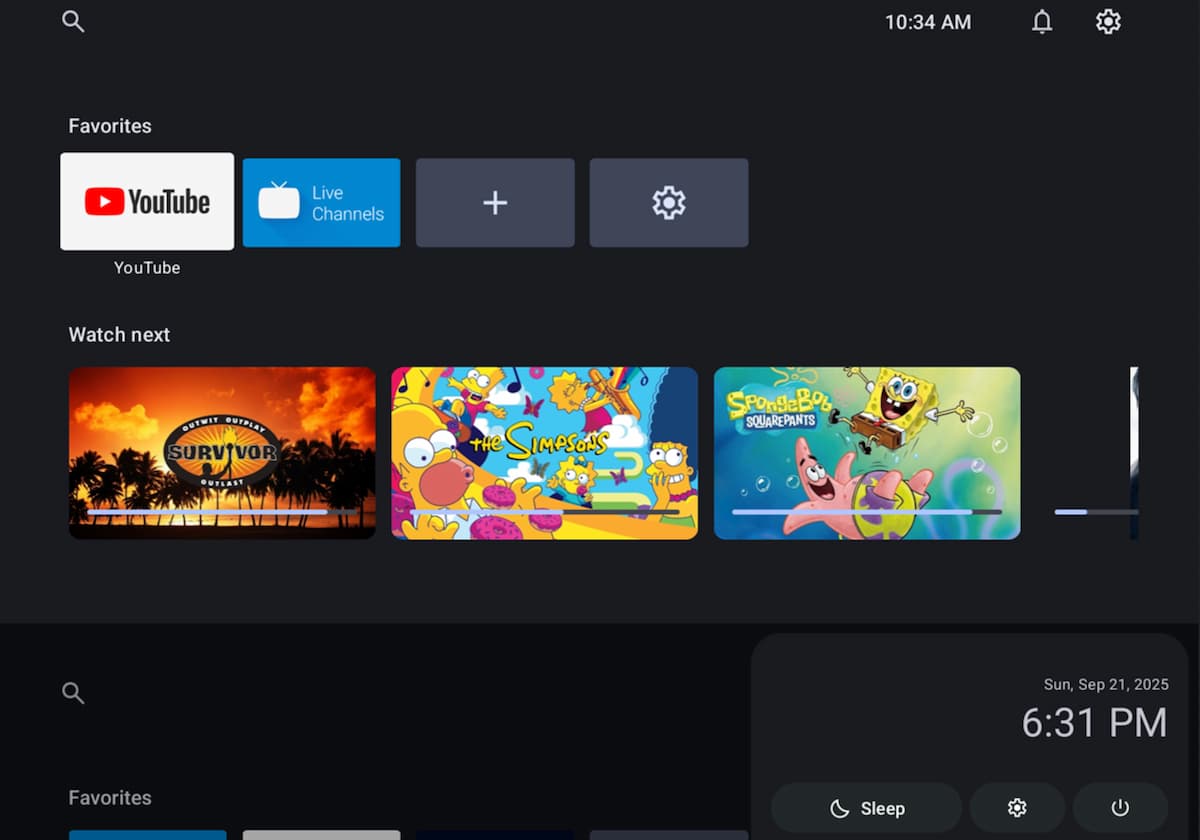Click the 10:34 AM clock
1200x840 pixels.
point(927,22)
